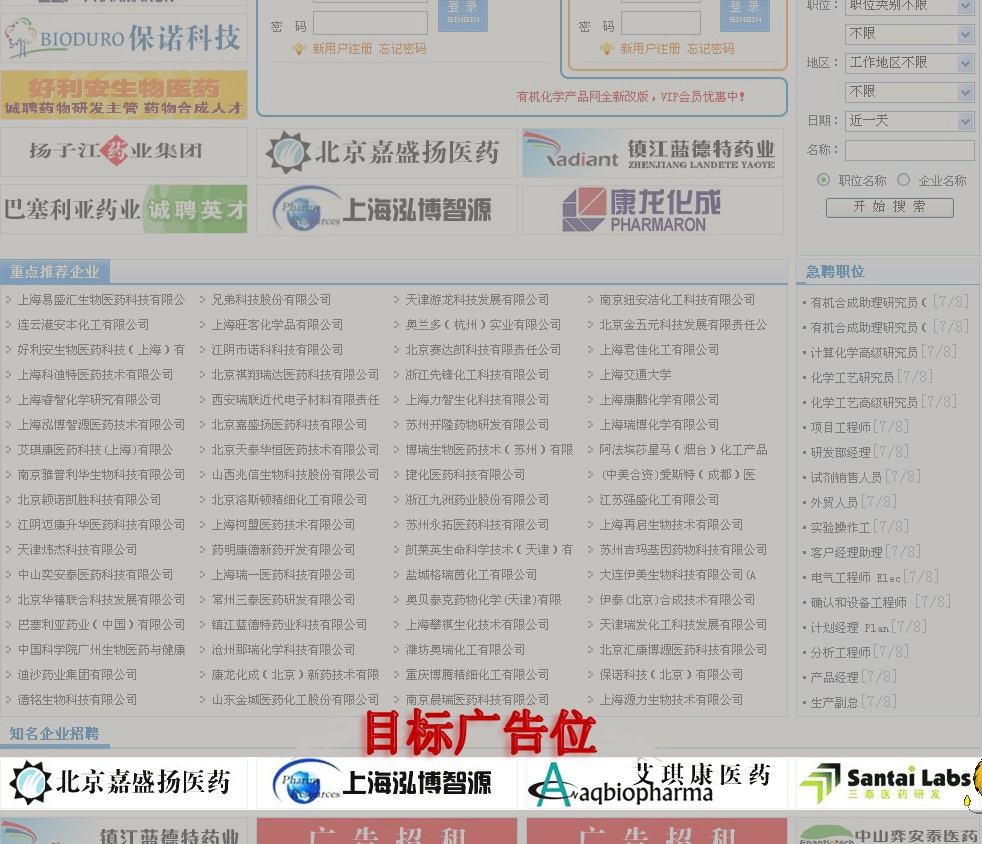This screenshot has height=844, width=982.
Task: Switch to the 重点推荐企业 tab
Action: click(54, 272)
